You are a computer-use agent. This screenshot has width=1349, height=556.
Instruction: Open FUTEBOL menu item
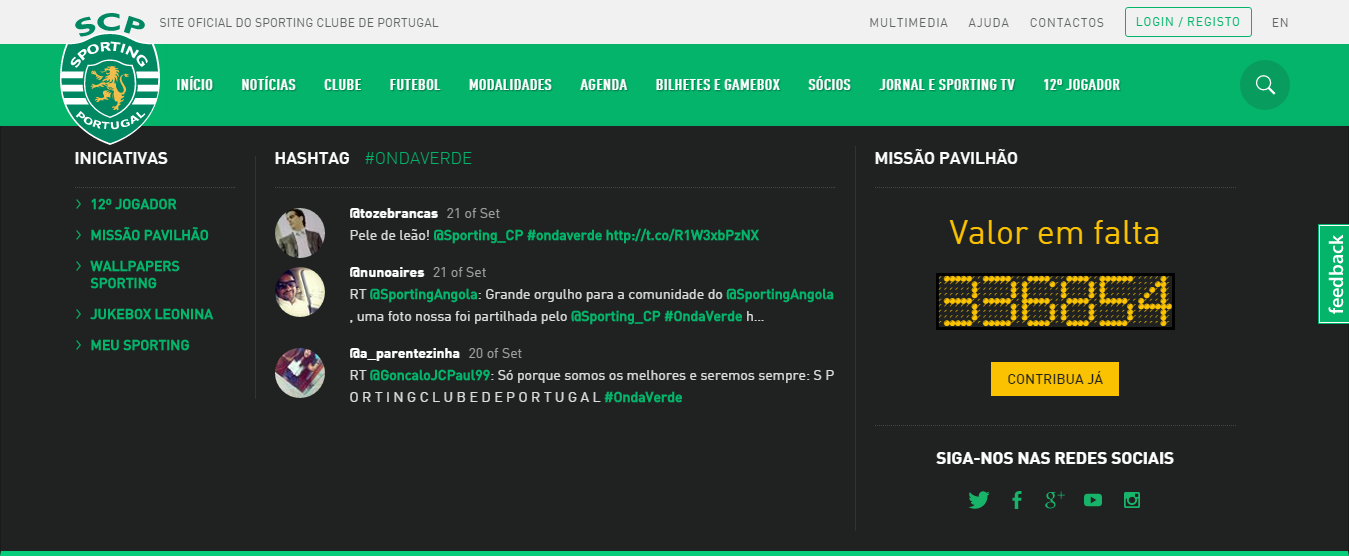(415, 85)
